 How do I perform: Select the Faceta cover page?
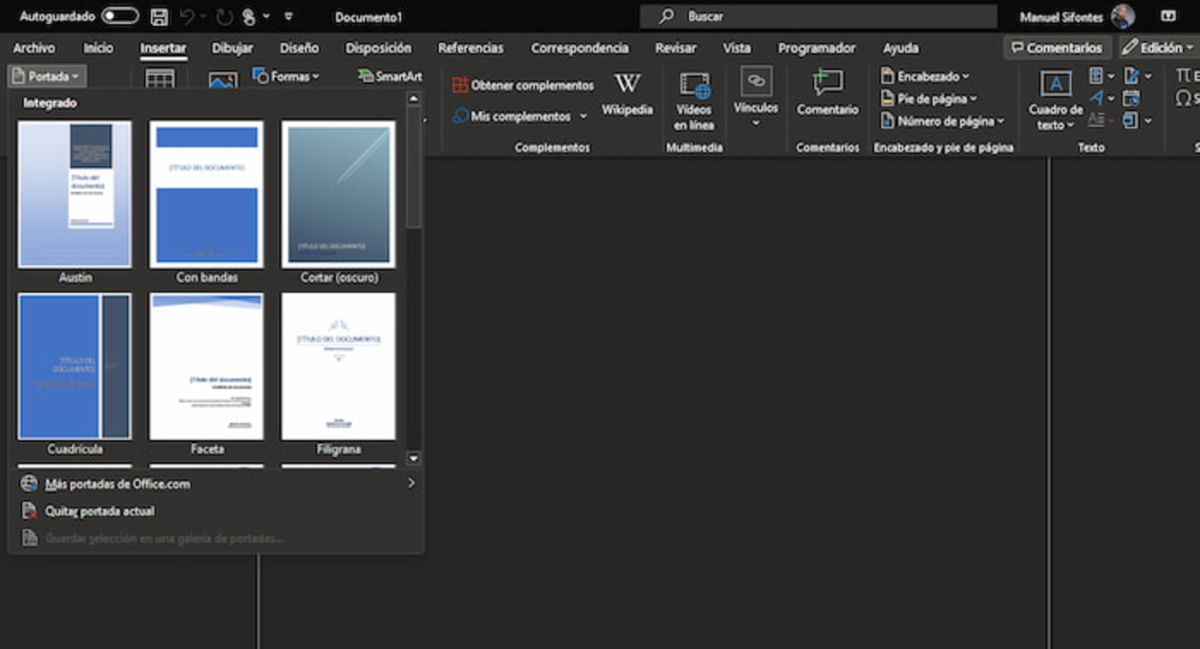(x=207, y=366)
